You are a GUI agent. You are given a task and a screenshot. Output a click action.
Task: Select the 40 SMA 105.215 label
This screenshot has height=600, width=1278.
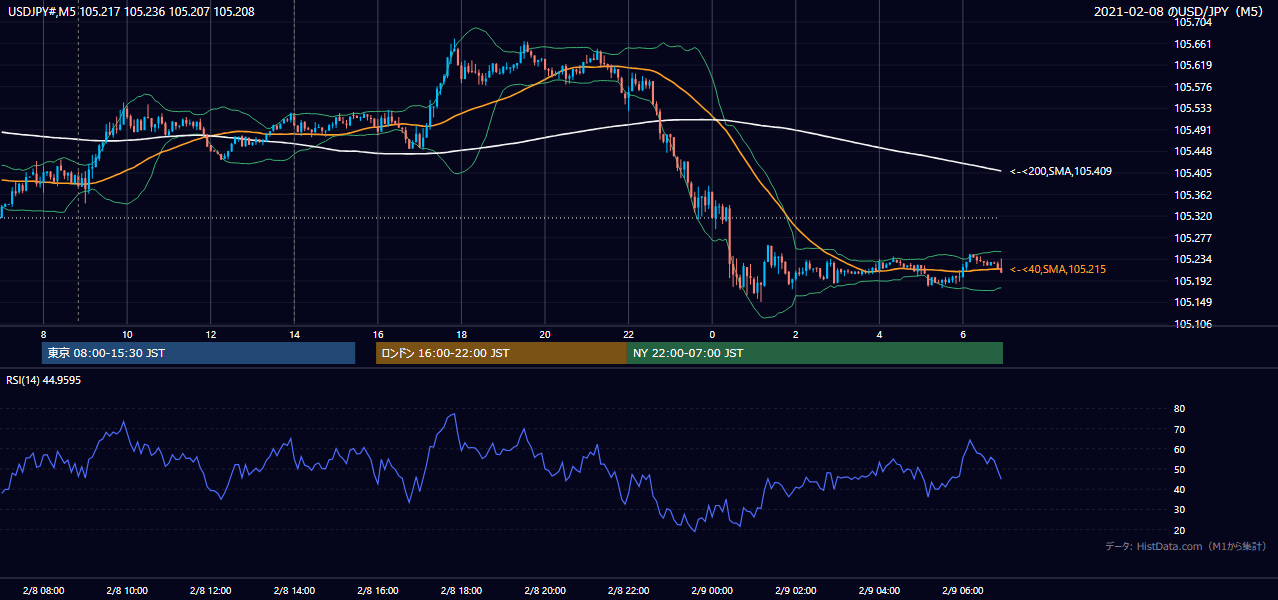point(1058,269)
